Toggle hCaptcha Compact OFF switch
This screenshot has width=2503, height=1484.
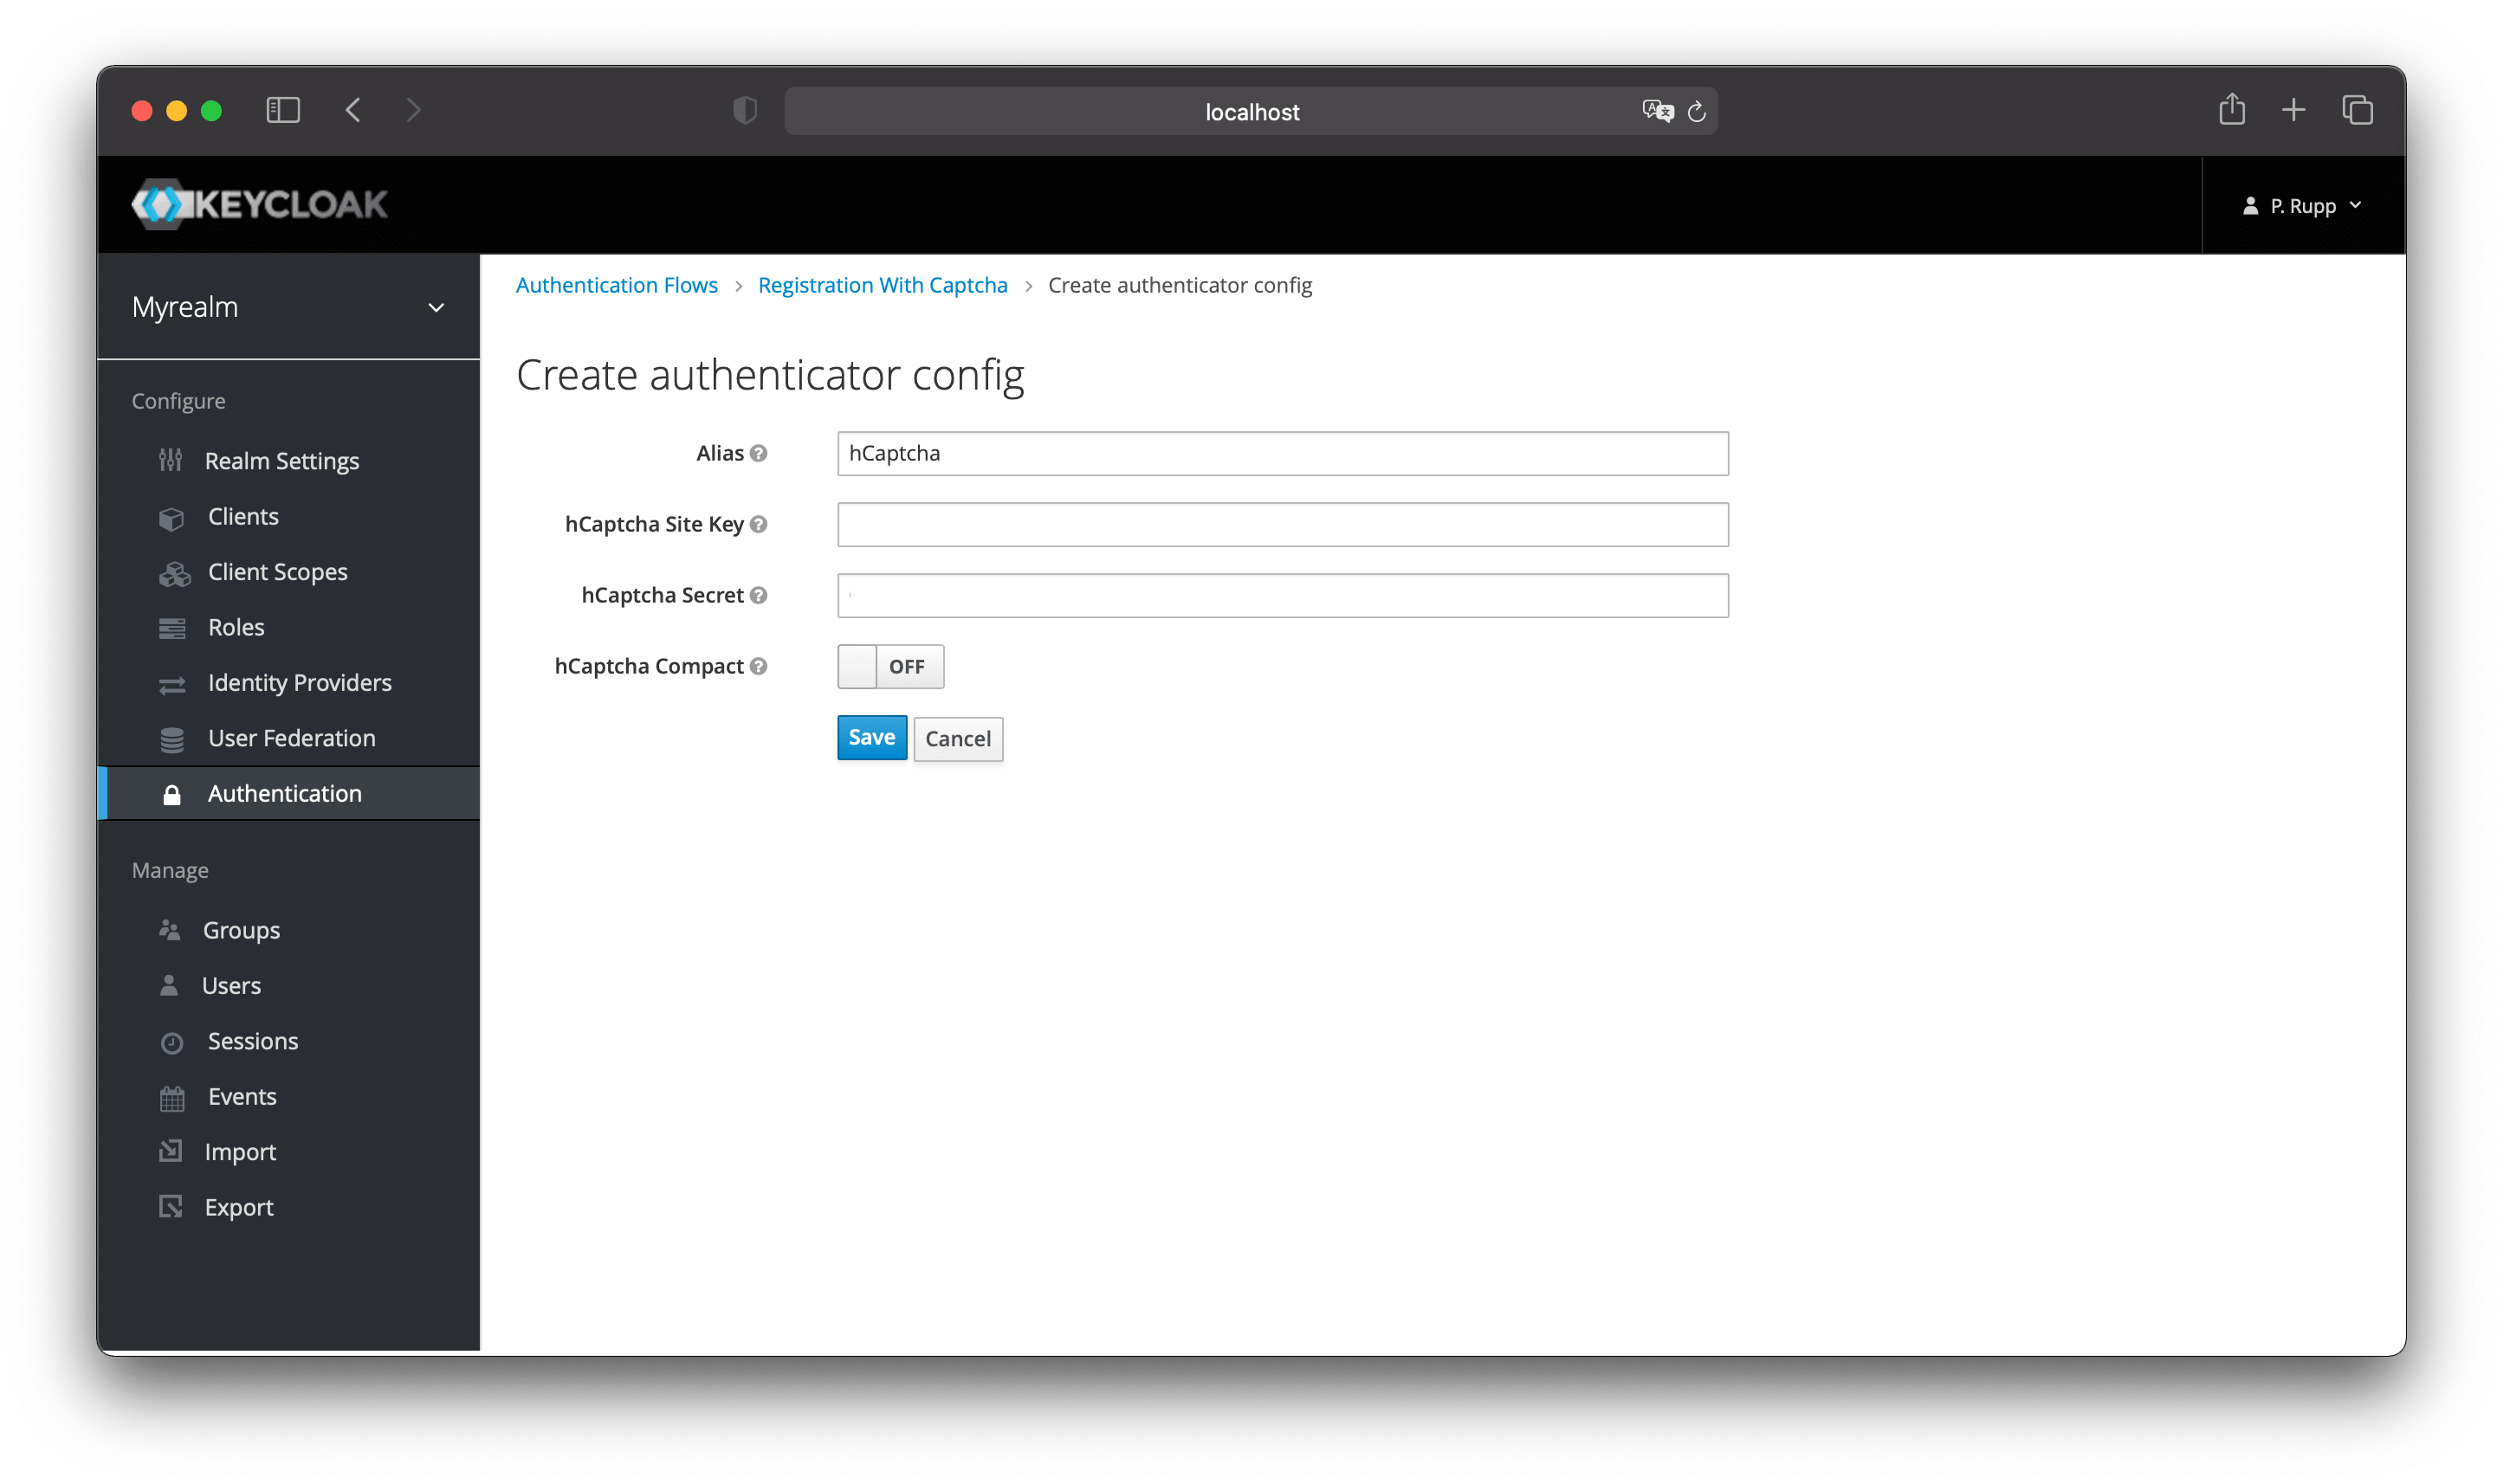pos(892,666)
